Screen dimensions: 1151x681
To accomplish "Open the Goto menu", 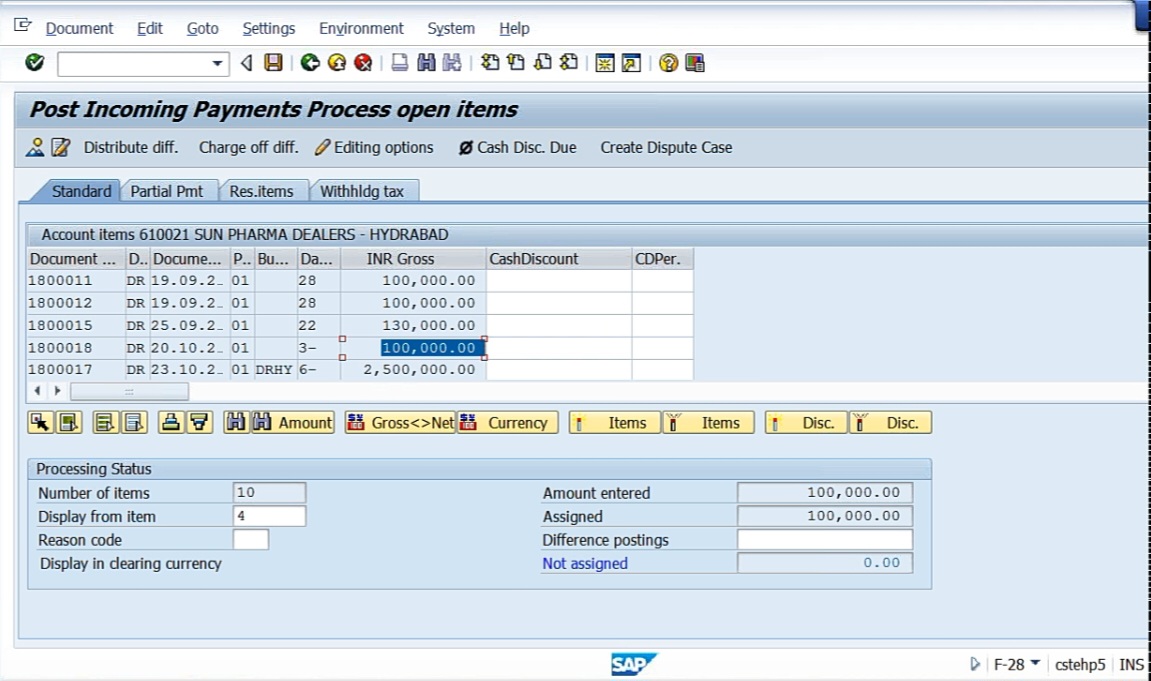I will click(203, 29).
